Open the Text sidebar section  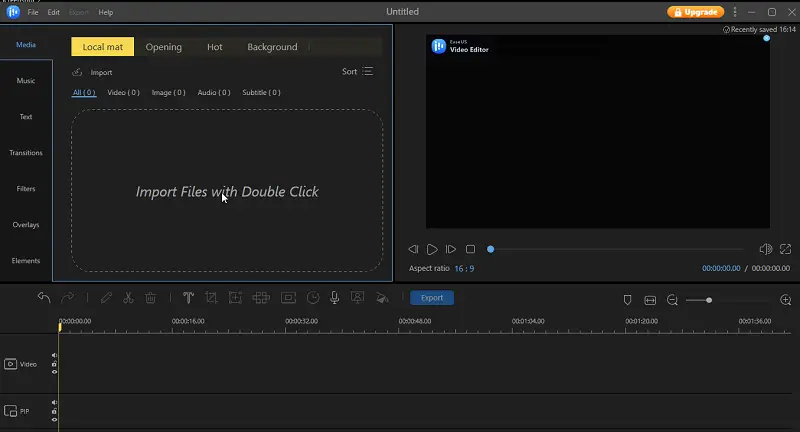pos(26,117)
